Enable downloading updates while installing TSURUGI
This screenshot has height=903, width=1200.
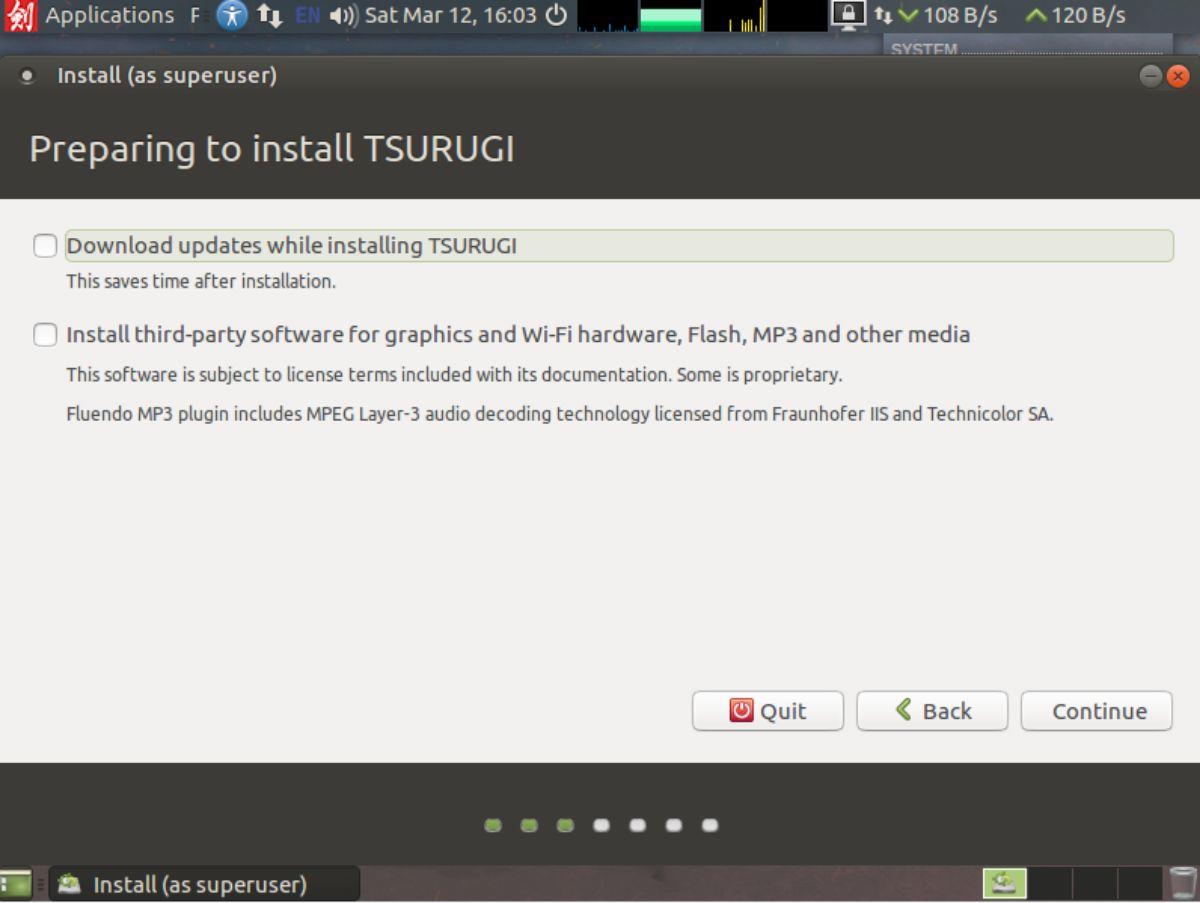(44, 245)
